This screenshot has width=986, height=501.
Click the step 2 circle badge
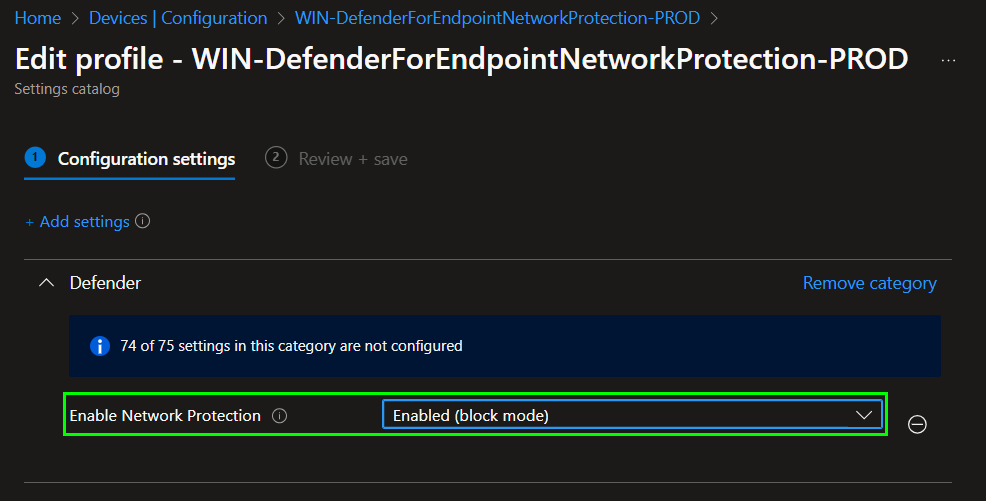click(x=276, y=158)
